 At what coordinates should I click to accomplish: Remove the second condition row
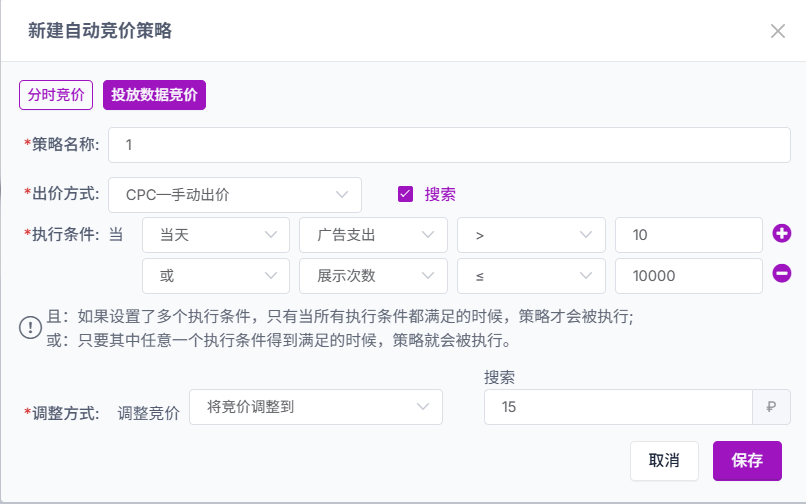[x=781, y=273]
